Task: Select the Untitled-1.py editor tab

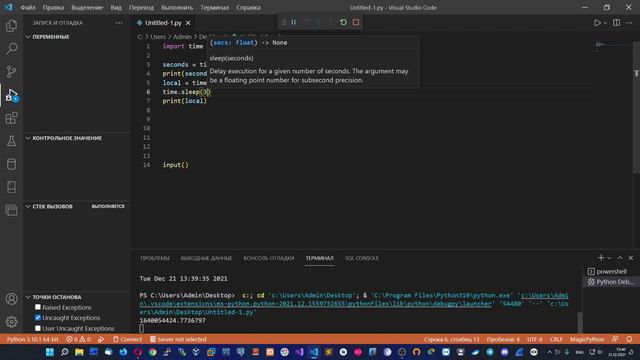Action: tap(163, 23)
